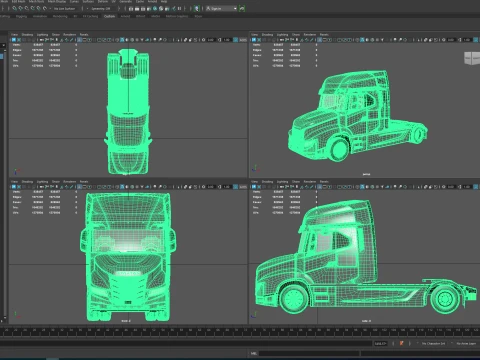Open Shading menu in top view panel
This screenshot has height=360, width=480.
[x=27, y=34]
